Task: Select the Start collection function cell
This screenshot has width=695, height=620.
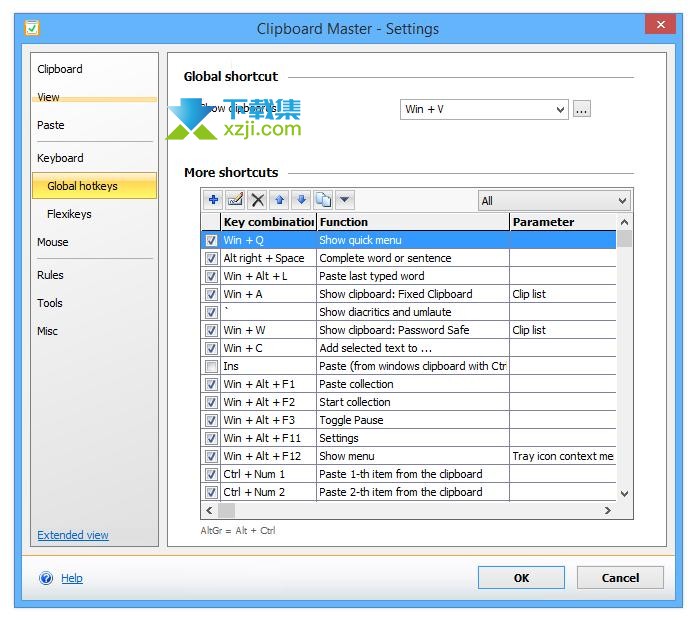Action: (x=413, y=402)
